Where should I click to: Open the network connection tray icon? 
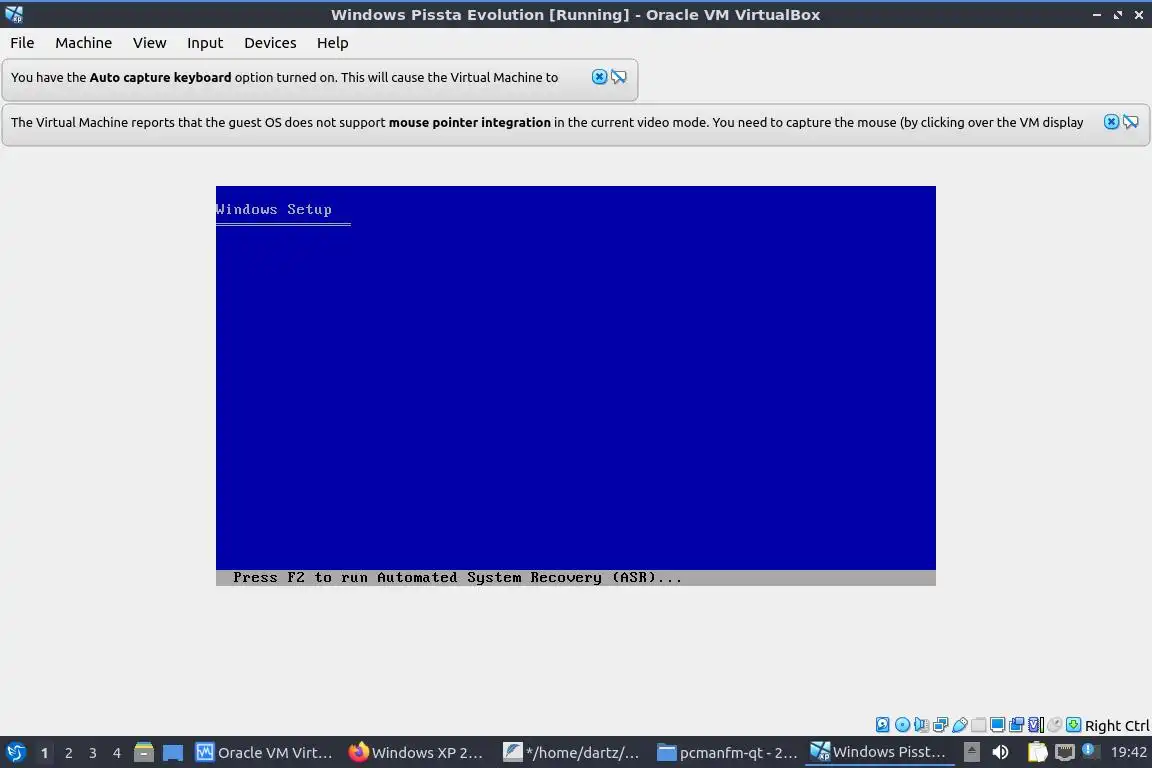coord(1065,752)
